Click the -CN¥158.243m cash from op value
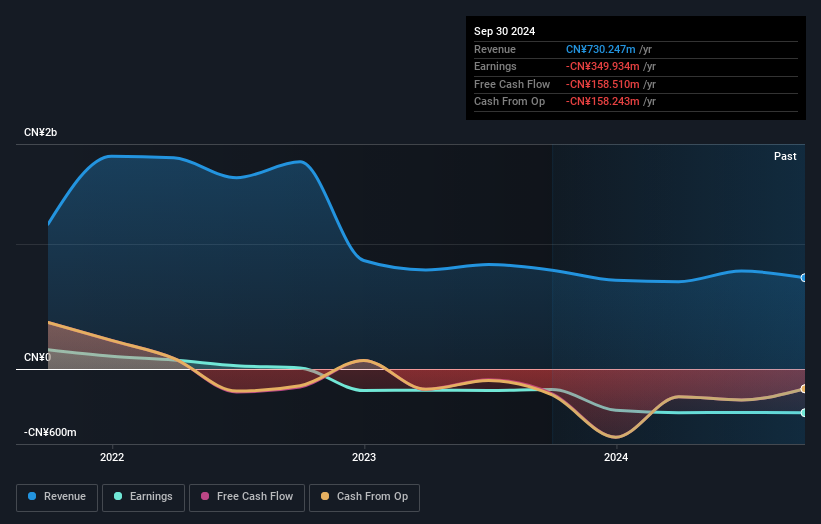This screenshot has width=821, height=524. [602, 102]
